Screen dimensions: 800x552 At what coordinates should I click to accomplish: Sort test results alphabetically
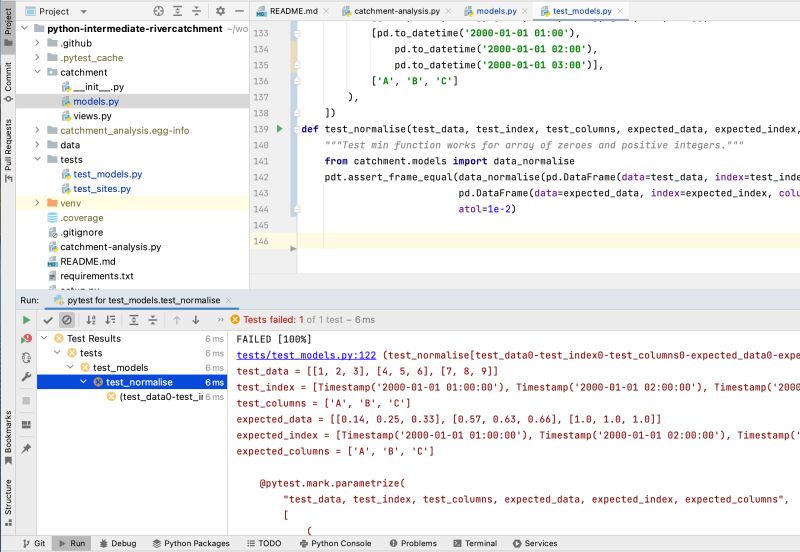pos(91,320)
